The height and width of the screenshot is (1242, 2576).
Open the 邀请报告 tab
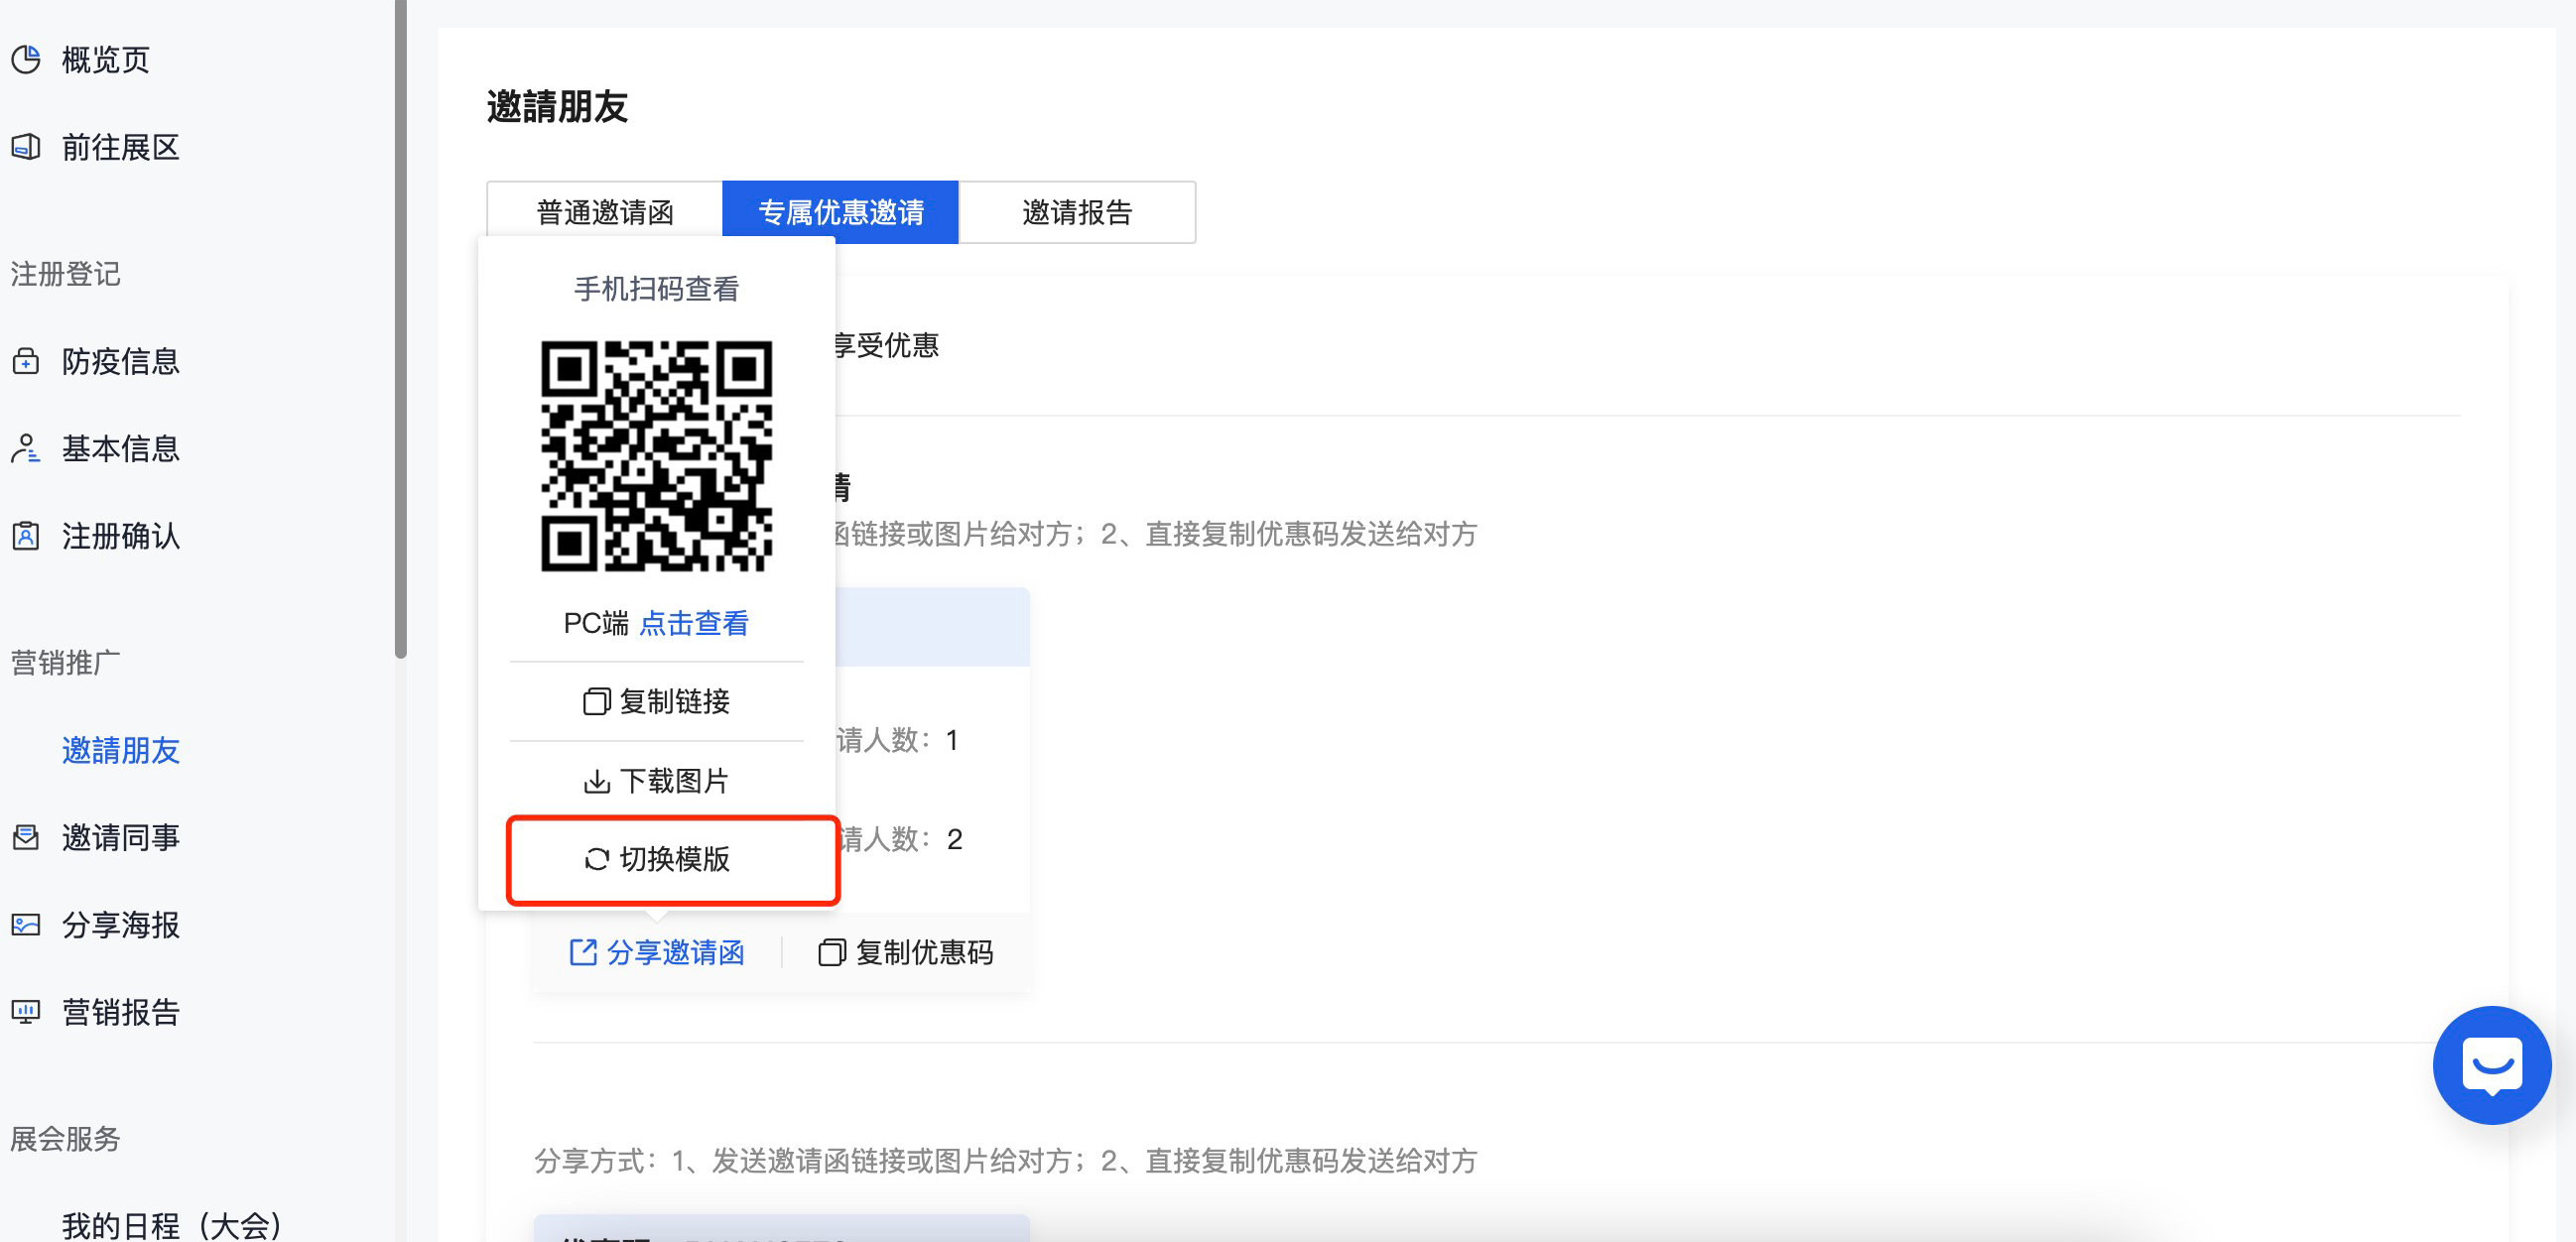tap(1076, 213)
